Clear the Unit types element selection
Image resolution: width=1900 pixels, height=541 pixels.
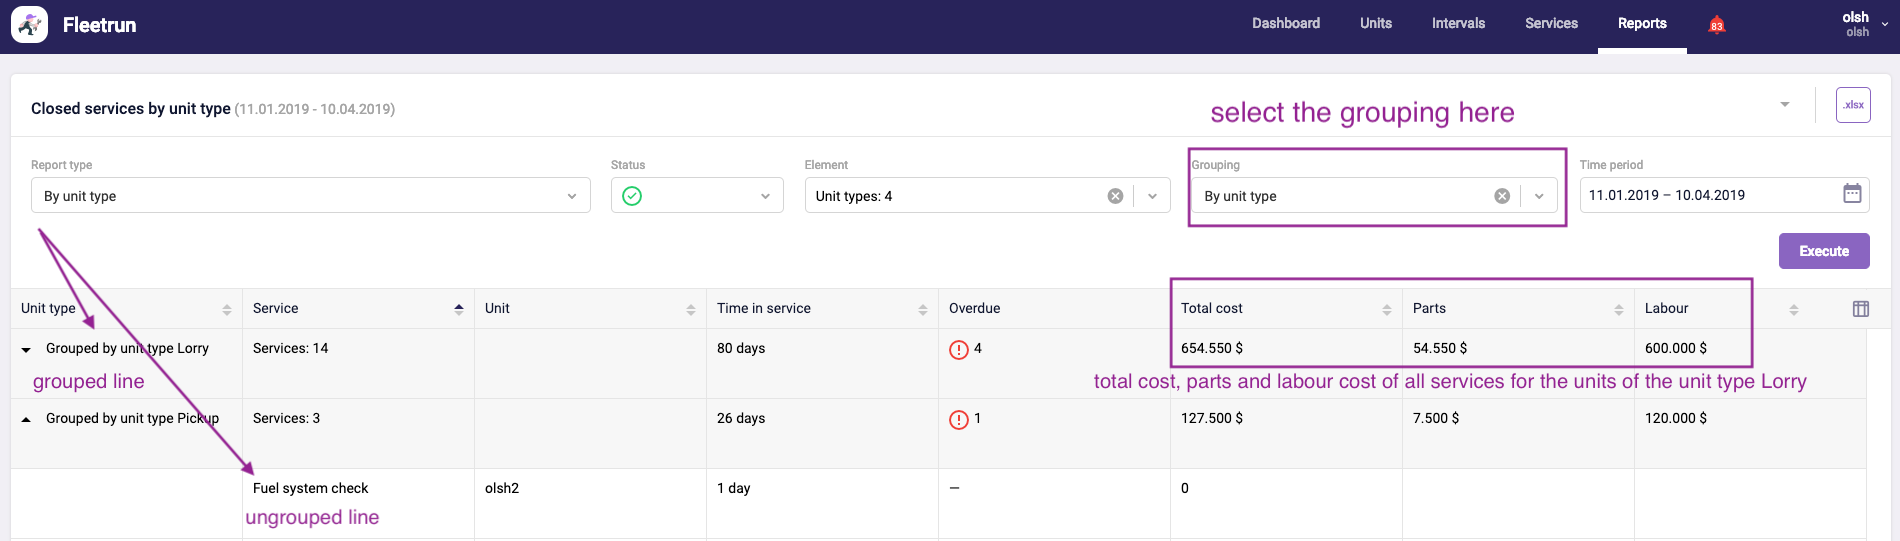coord(1115,196)
